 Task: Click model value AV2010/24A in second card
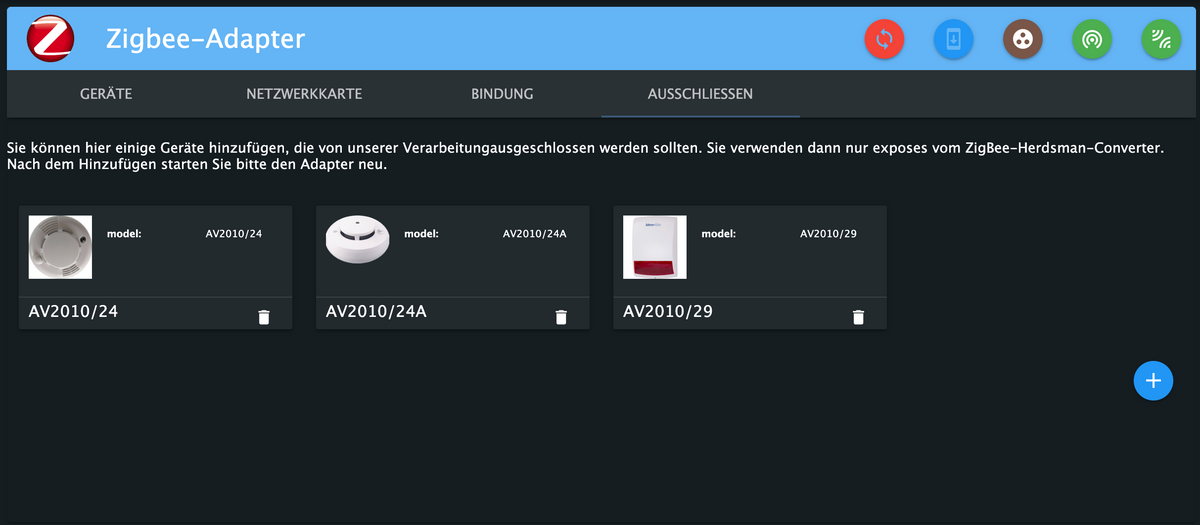[x=534, y=234]
